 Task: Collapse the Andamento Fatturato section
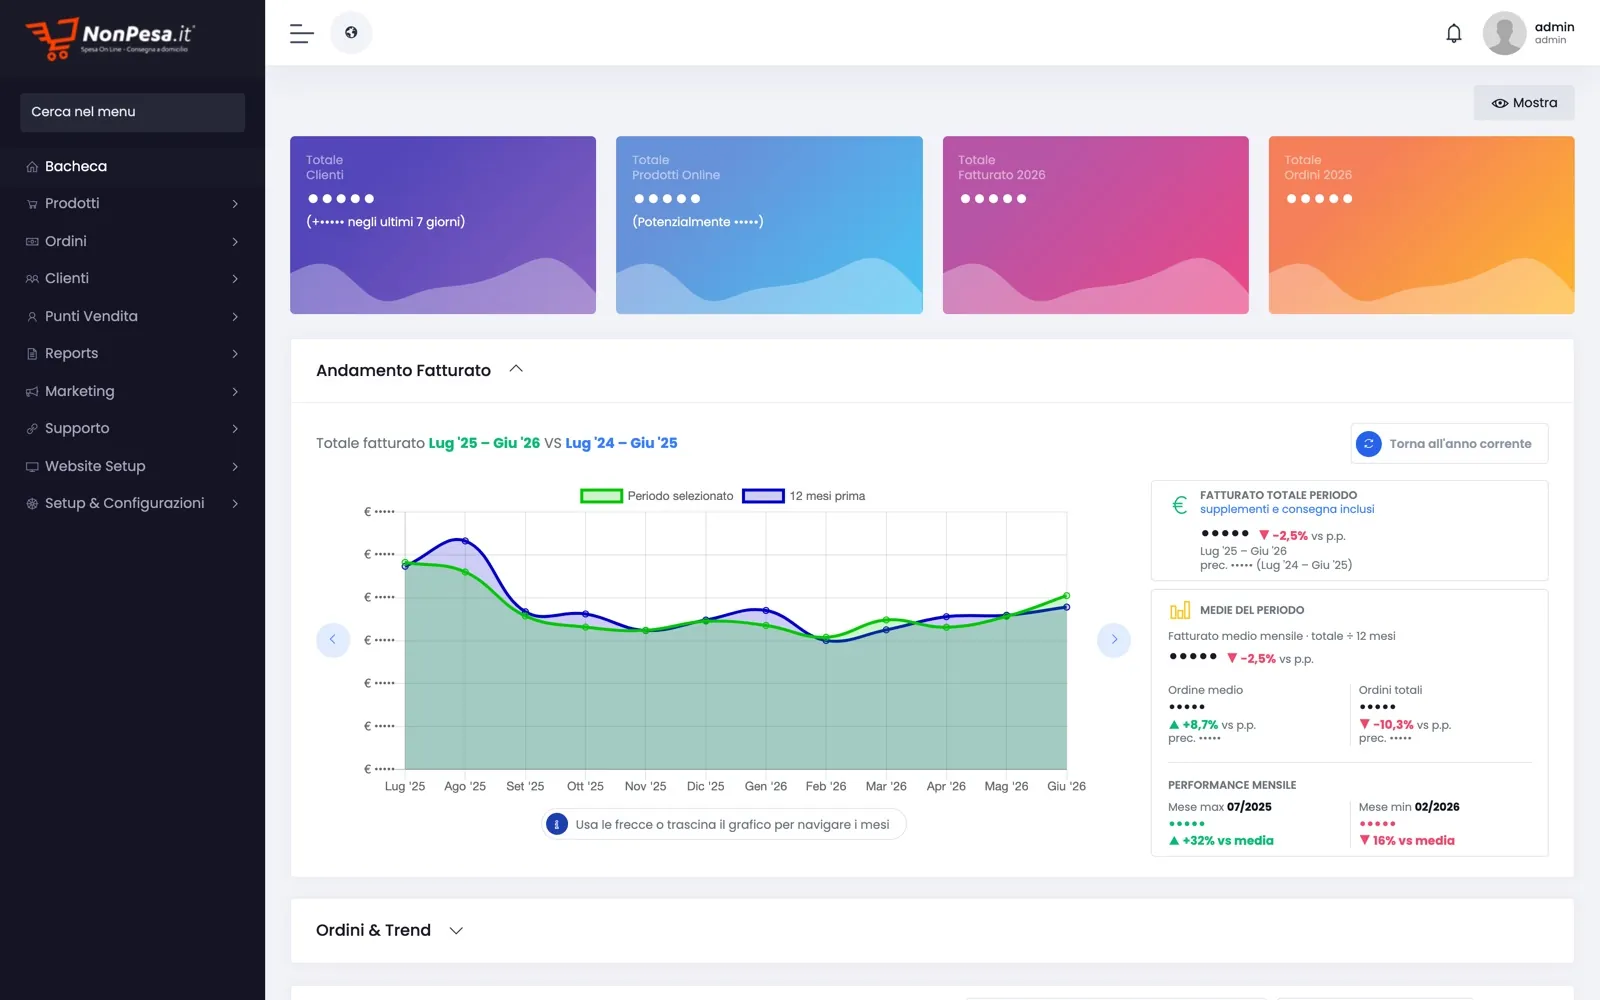(x=516, y=369)
